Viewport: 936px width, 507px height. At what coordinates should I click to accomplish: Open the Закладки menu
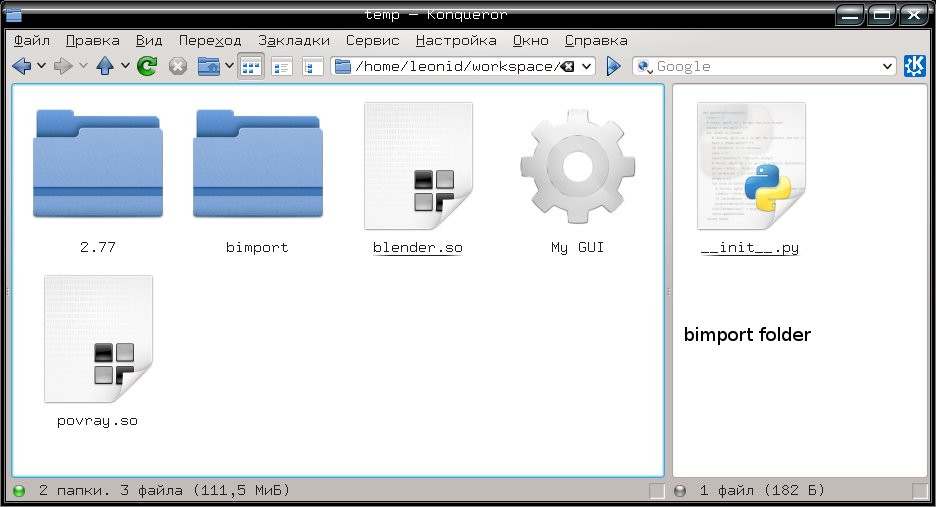pos(293,40)
